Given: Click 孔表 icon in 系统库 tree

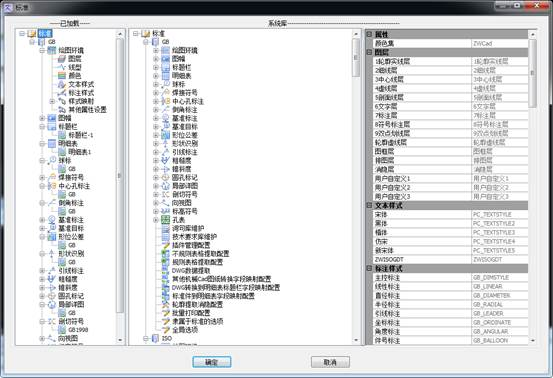Looking at the screenshot, I should point(165,220).
